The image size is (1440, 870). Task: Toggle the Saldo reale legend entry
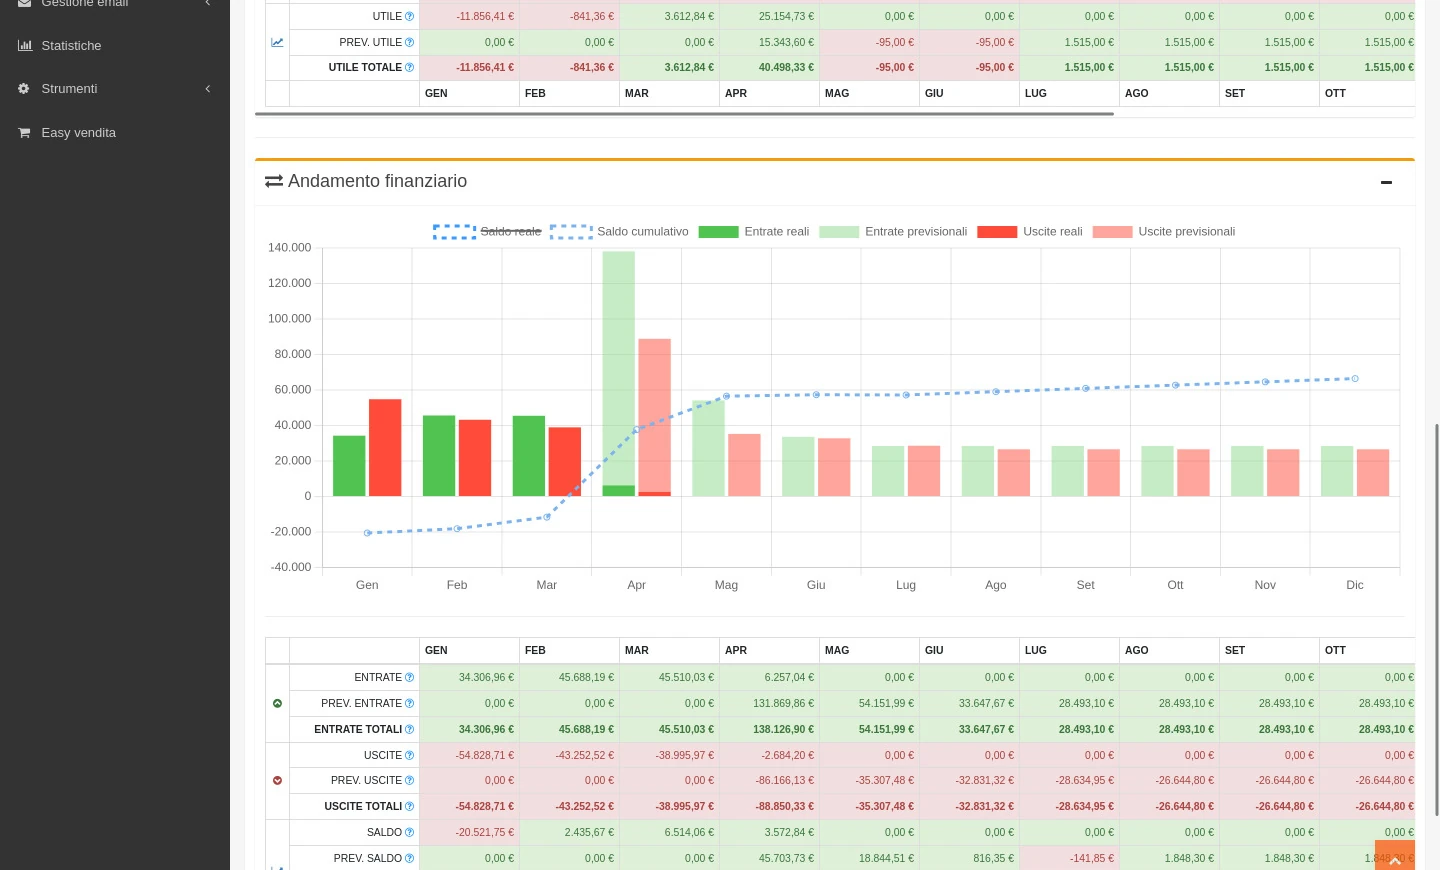pyautogui.click(x=488, y=232)
